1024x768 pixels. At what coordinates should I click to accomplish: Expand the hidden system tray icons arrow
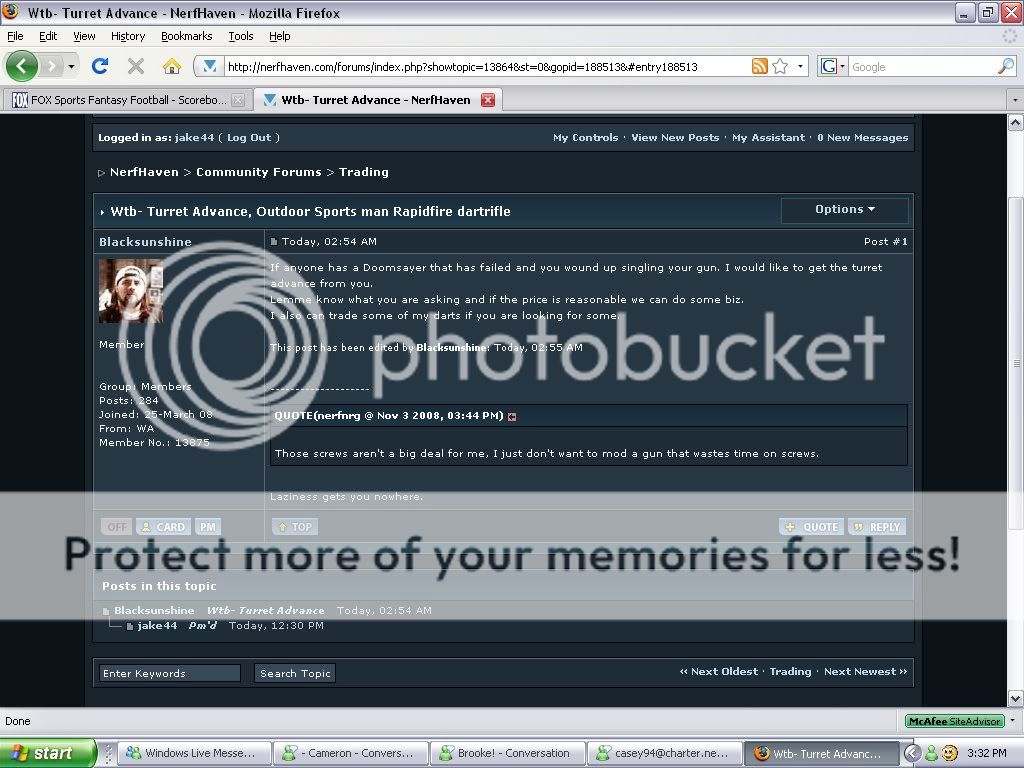[912, 753]
